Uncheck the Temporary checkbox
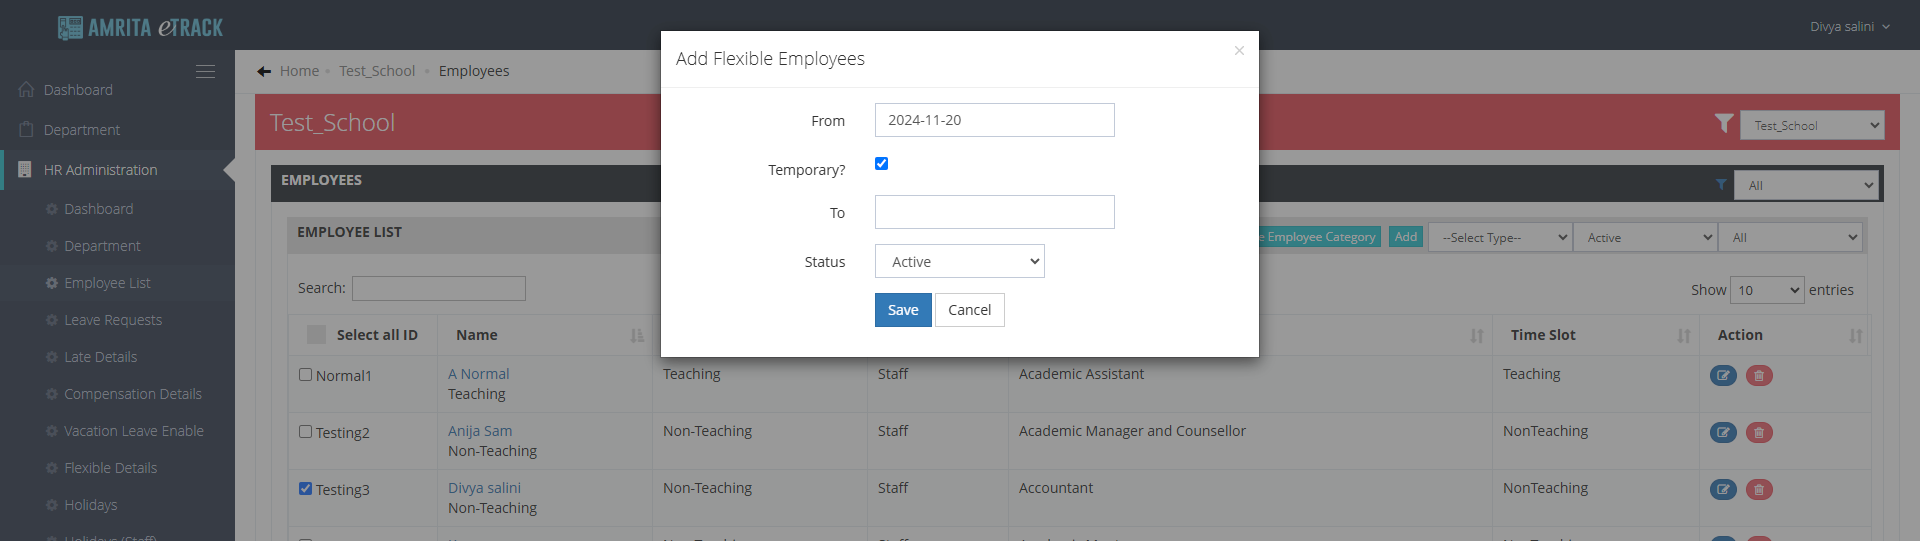The width and height of the screenshot is (1920, 541). pyautogui.click(x=881, y=164)
